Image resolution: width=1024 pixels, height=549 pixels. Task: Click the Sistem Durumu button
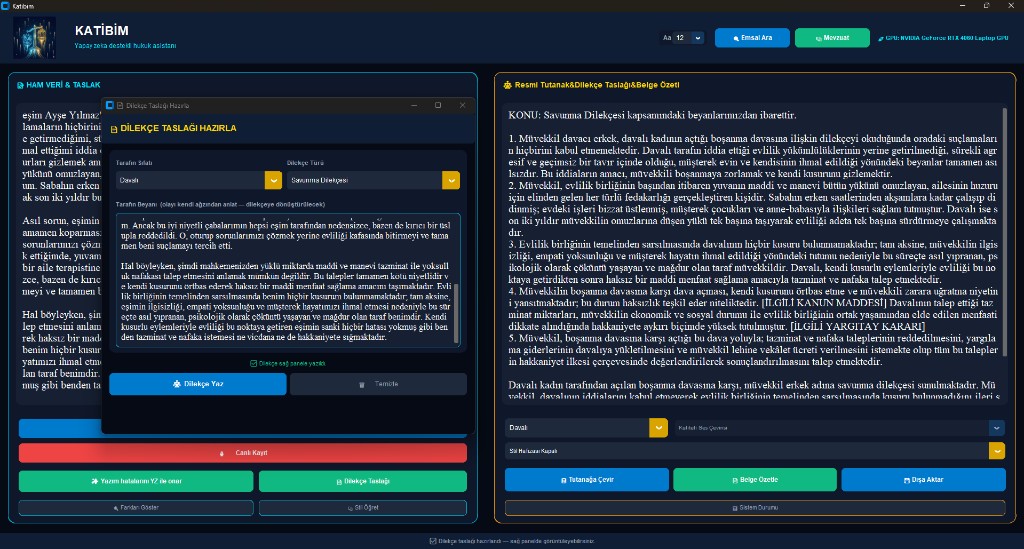[755, 508]
